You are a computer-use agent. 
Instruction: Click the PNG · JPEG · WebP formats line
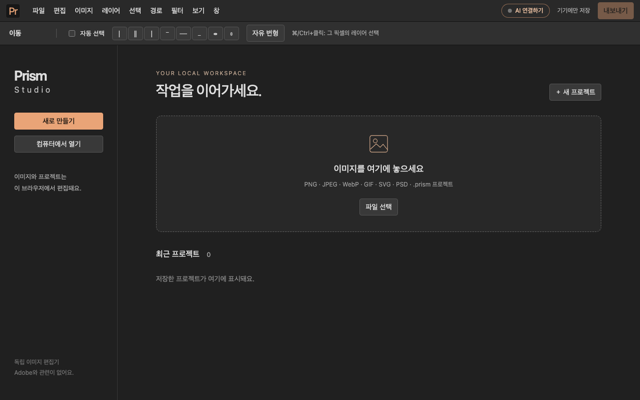tap(378, 184)
